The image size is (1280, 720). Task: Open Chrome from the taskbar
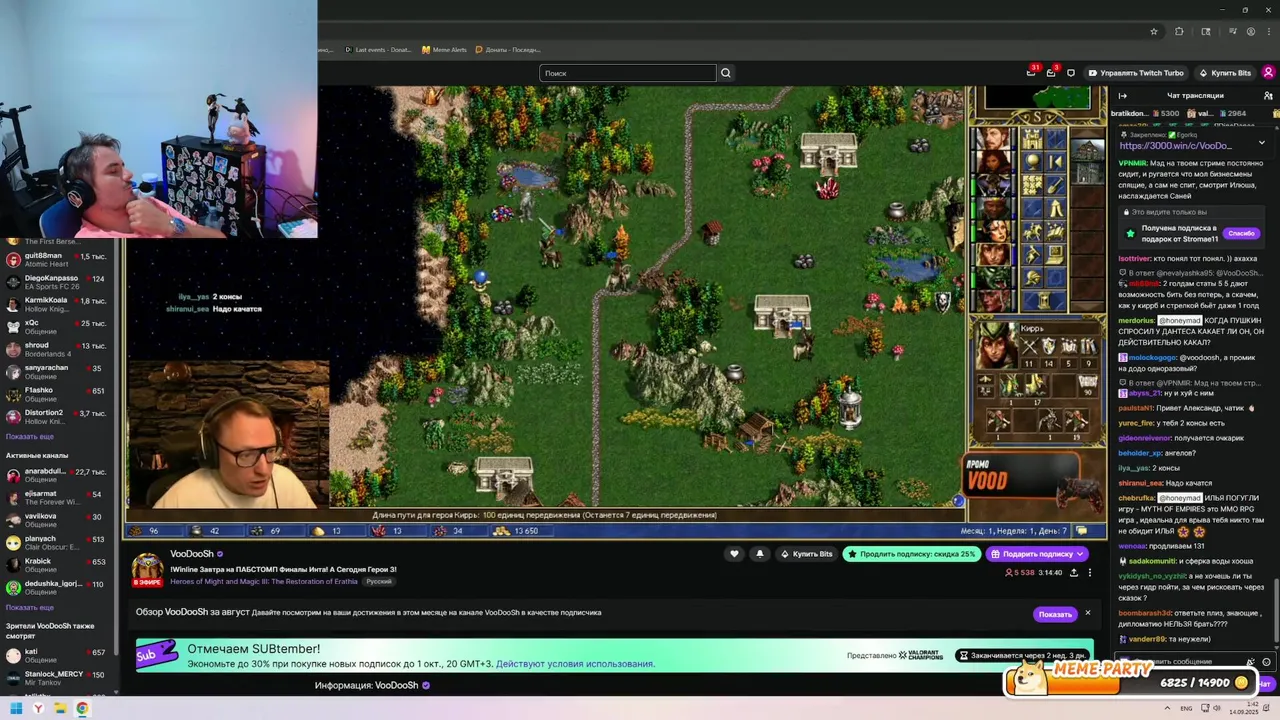[x=82, y=708]
